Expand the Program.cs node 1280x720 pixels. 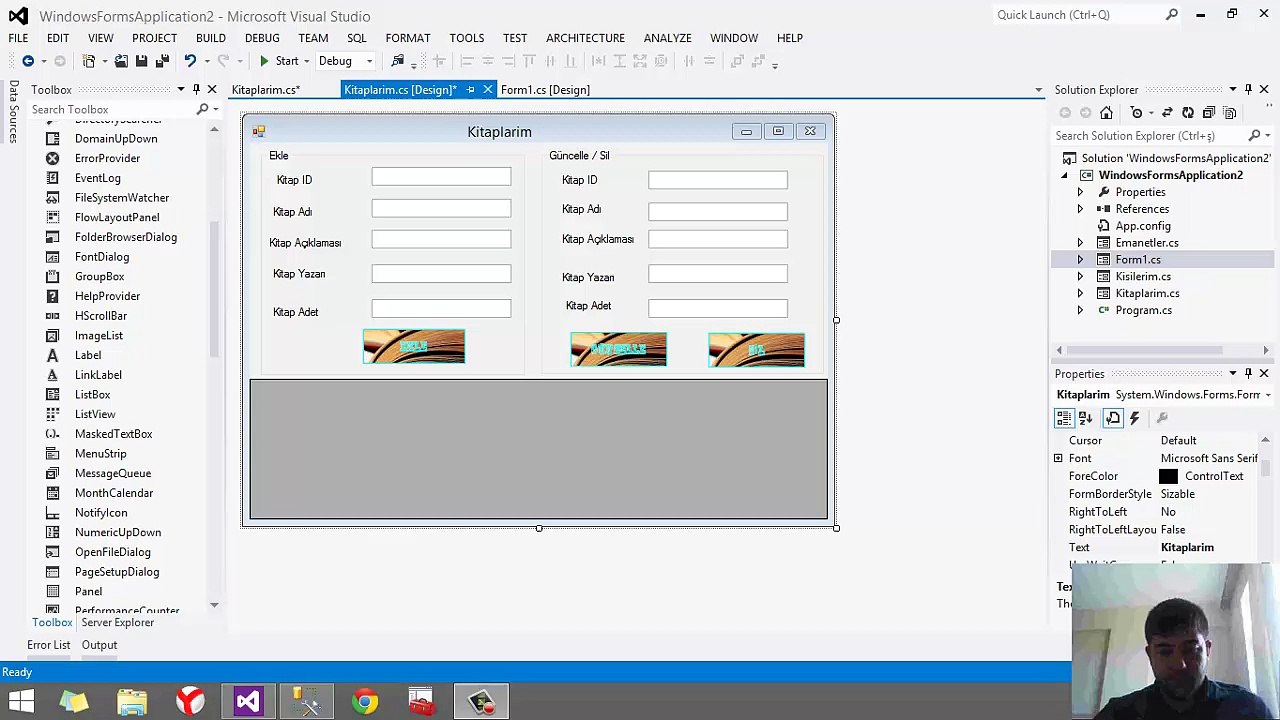(1080, 310)
